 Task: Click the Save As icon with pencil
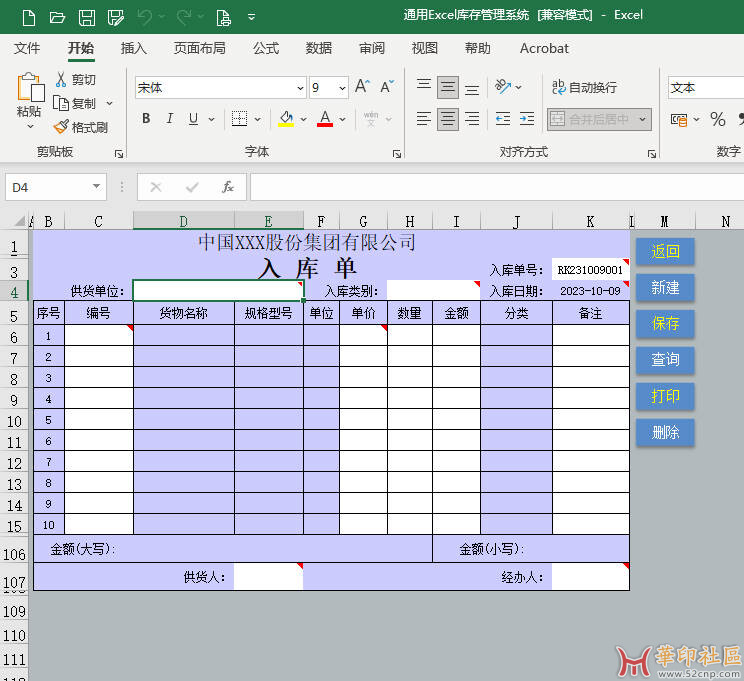pyautogui.click(x=116, y=18)
